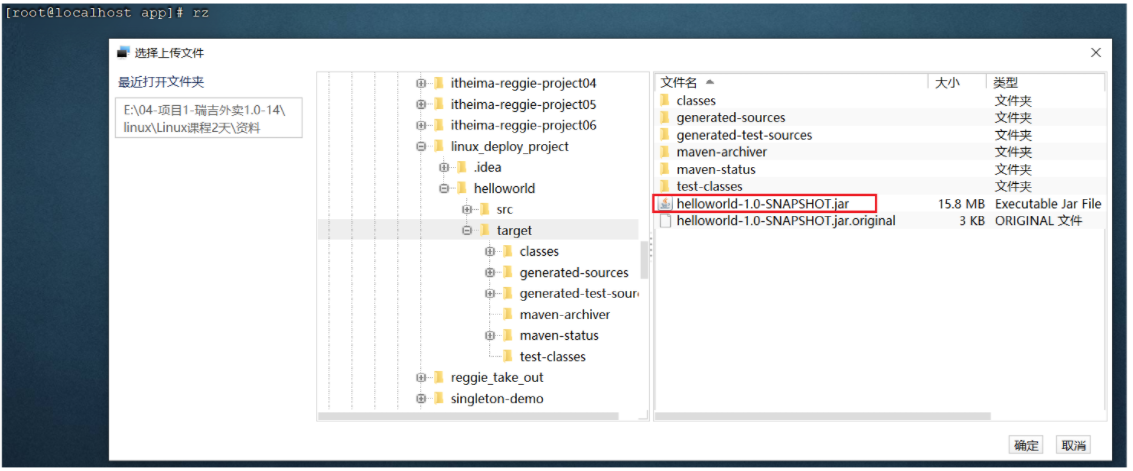Click the horizontal scrollbar under folder tree

pyautogui.click(x=468, y=416)
